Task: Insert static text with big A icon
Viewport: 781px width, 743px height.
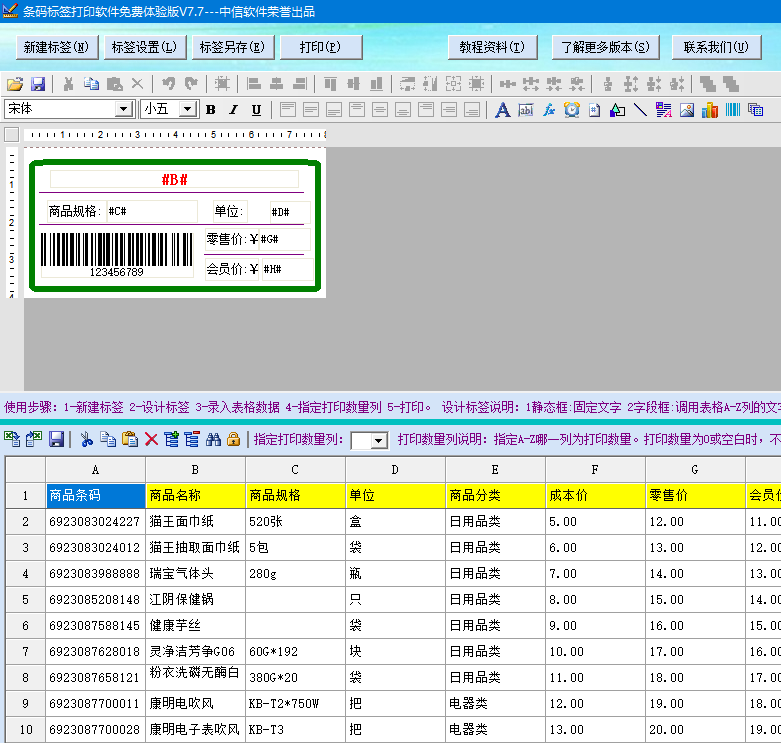Action: click(502, 110)
